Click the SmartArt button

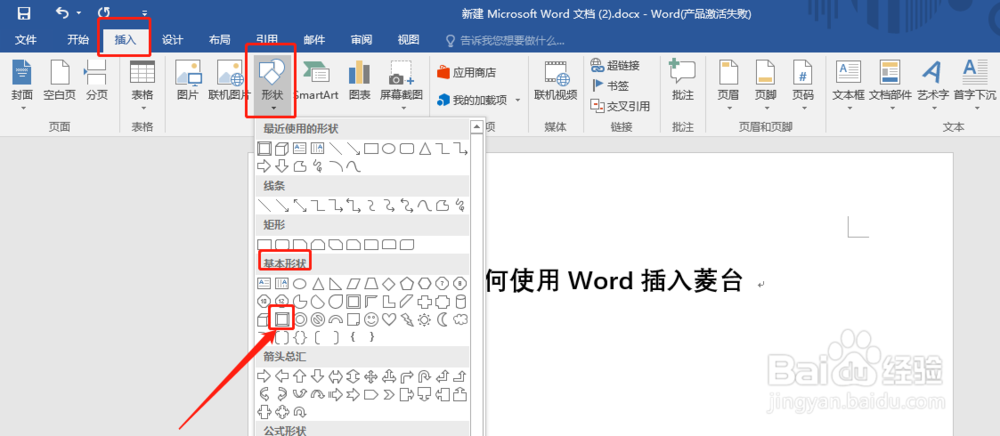pos(316,81)
